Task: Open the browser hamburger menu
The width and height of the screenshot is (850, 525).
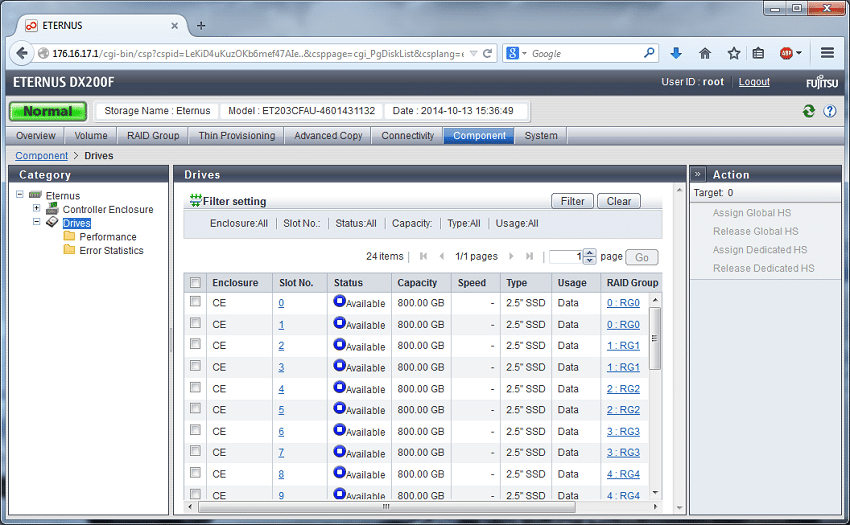Action: (x=827, y=53)
